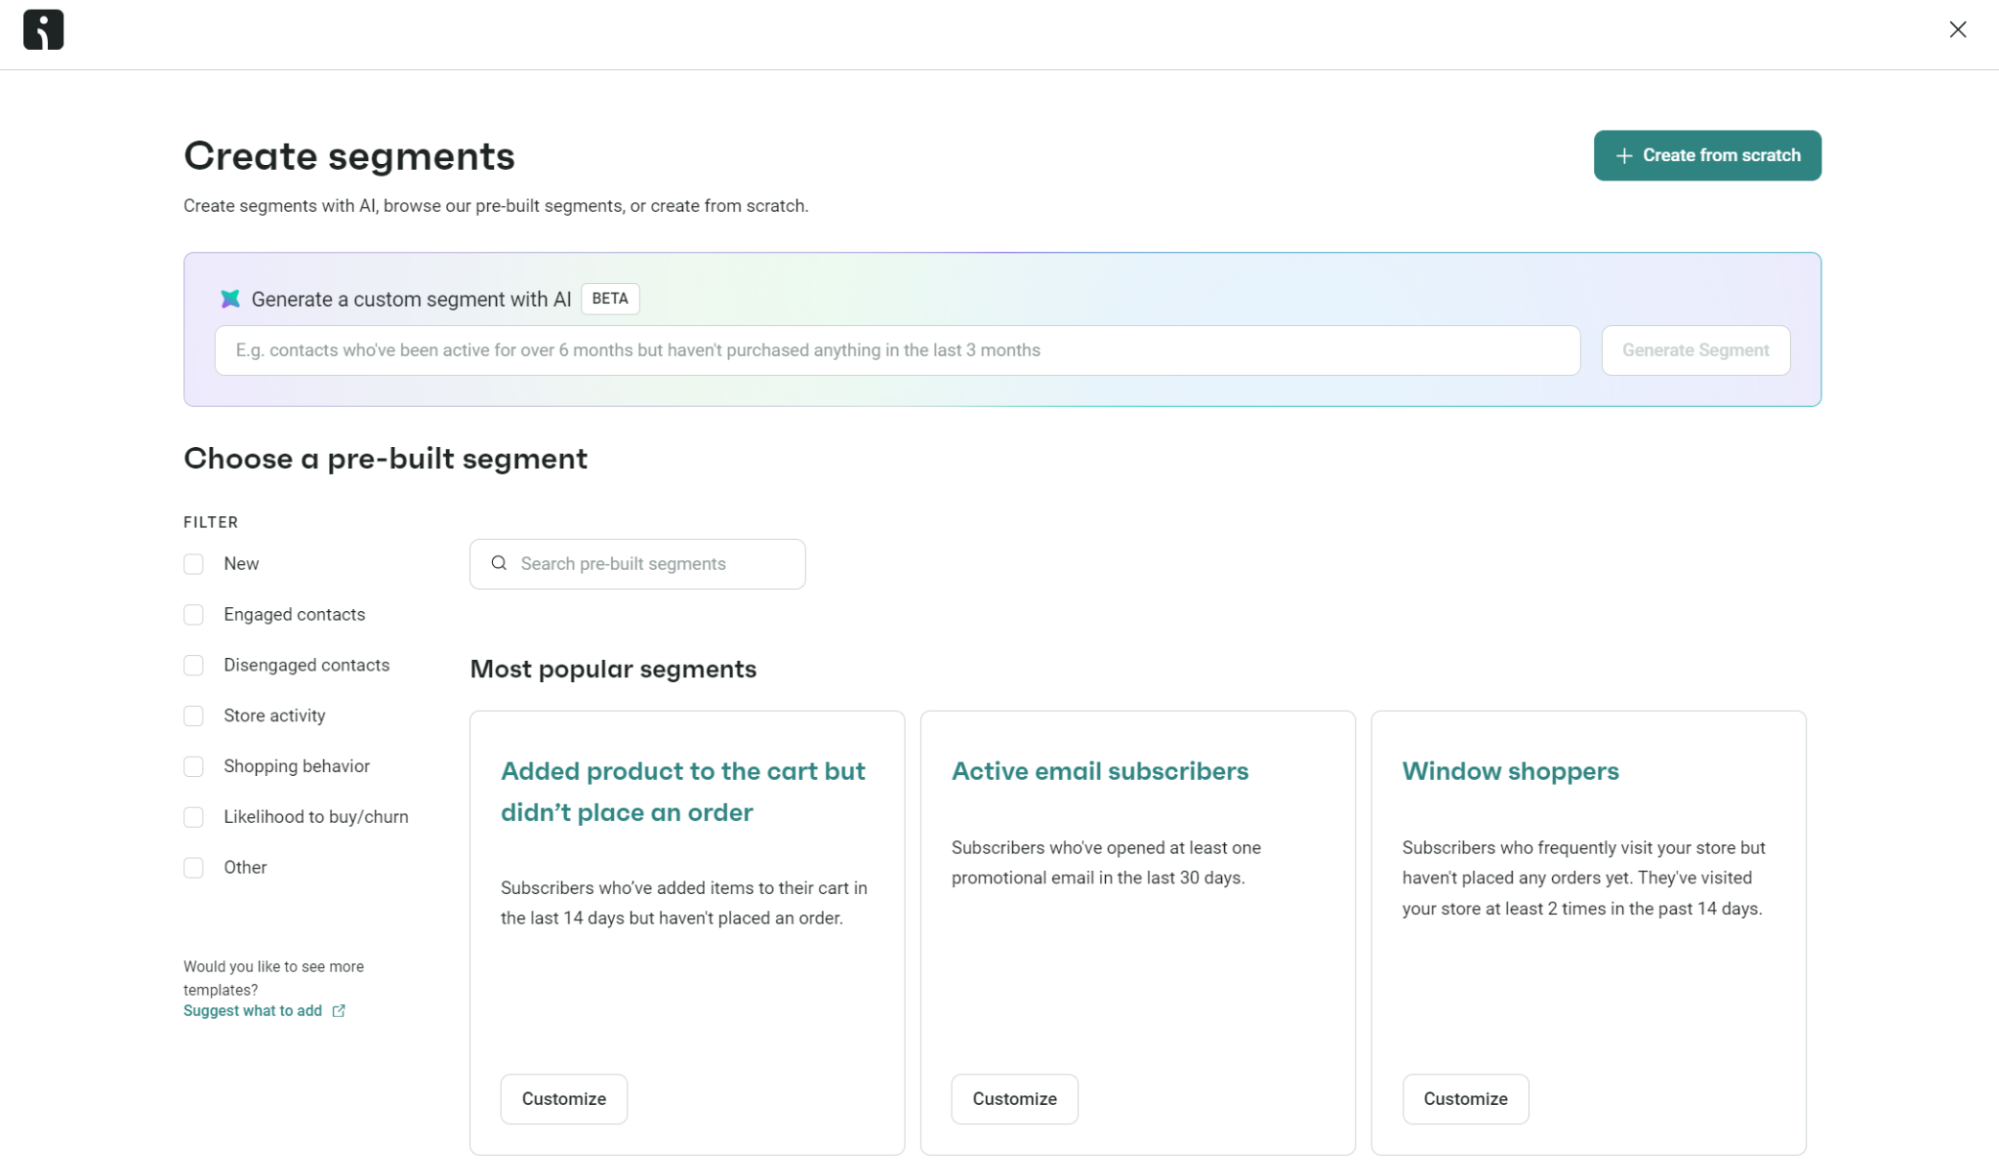Click the search magnifier in pre-built segments search
Image resolution: width=1999 pixels, height=1160 pixels.
point(499,563)
